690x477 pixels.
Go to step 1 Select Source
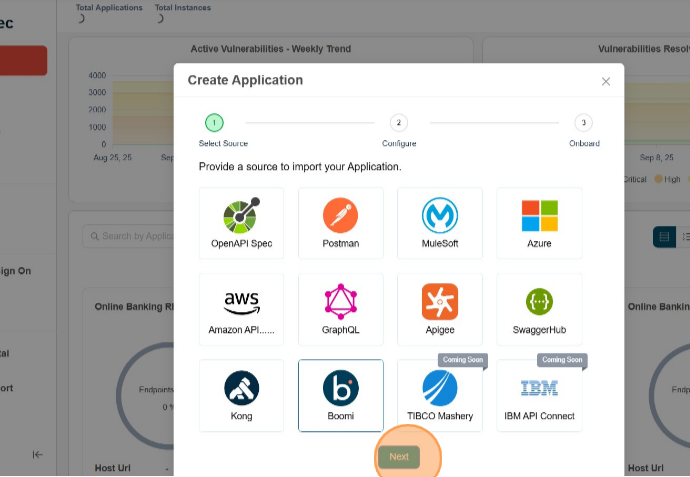coord(214,123)
